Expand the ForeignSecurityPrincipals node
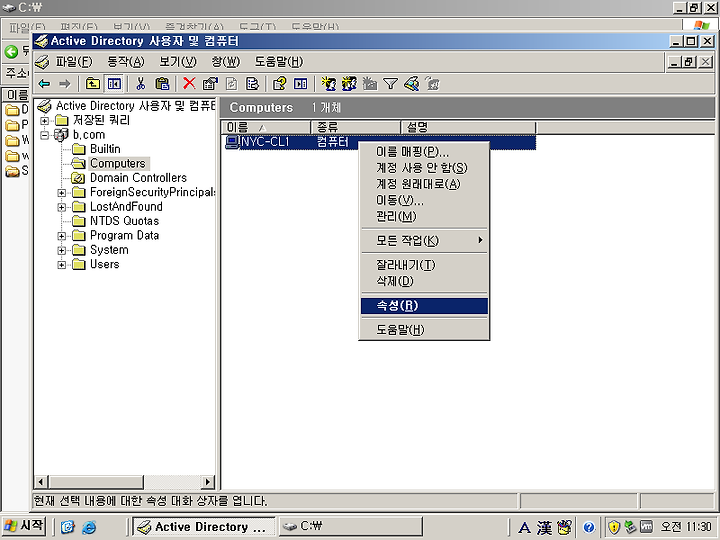The image size is (720, 540). pos(62,193)
